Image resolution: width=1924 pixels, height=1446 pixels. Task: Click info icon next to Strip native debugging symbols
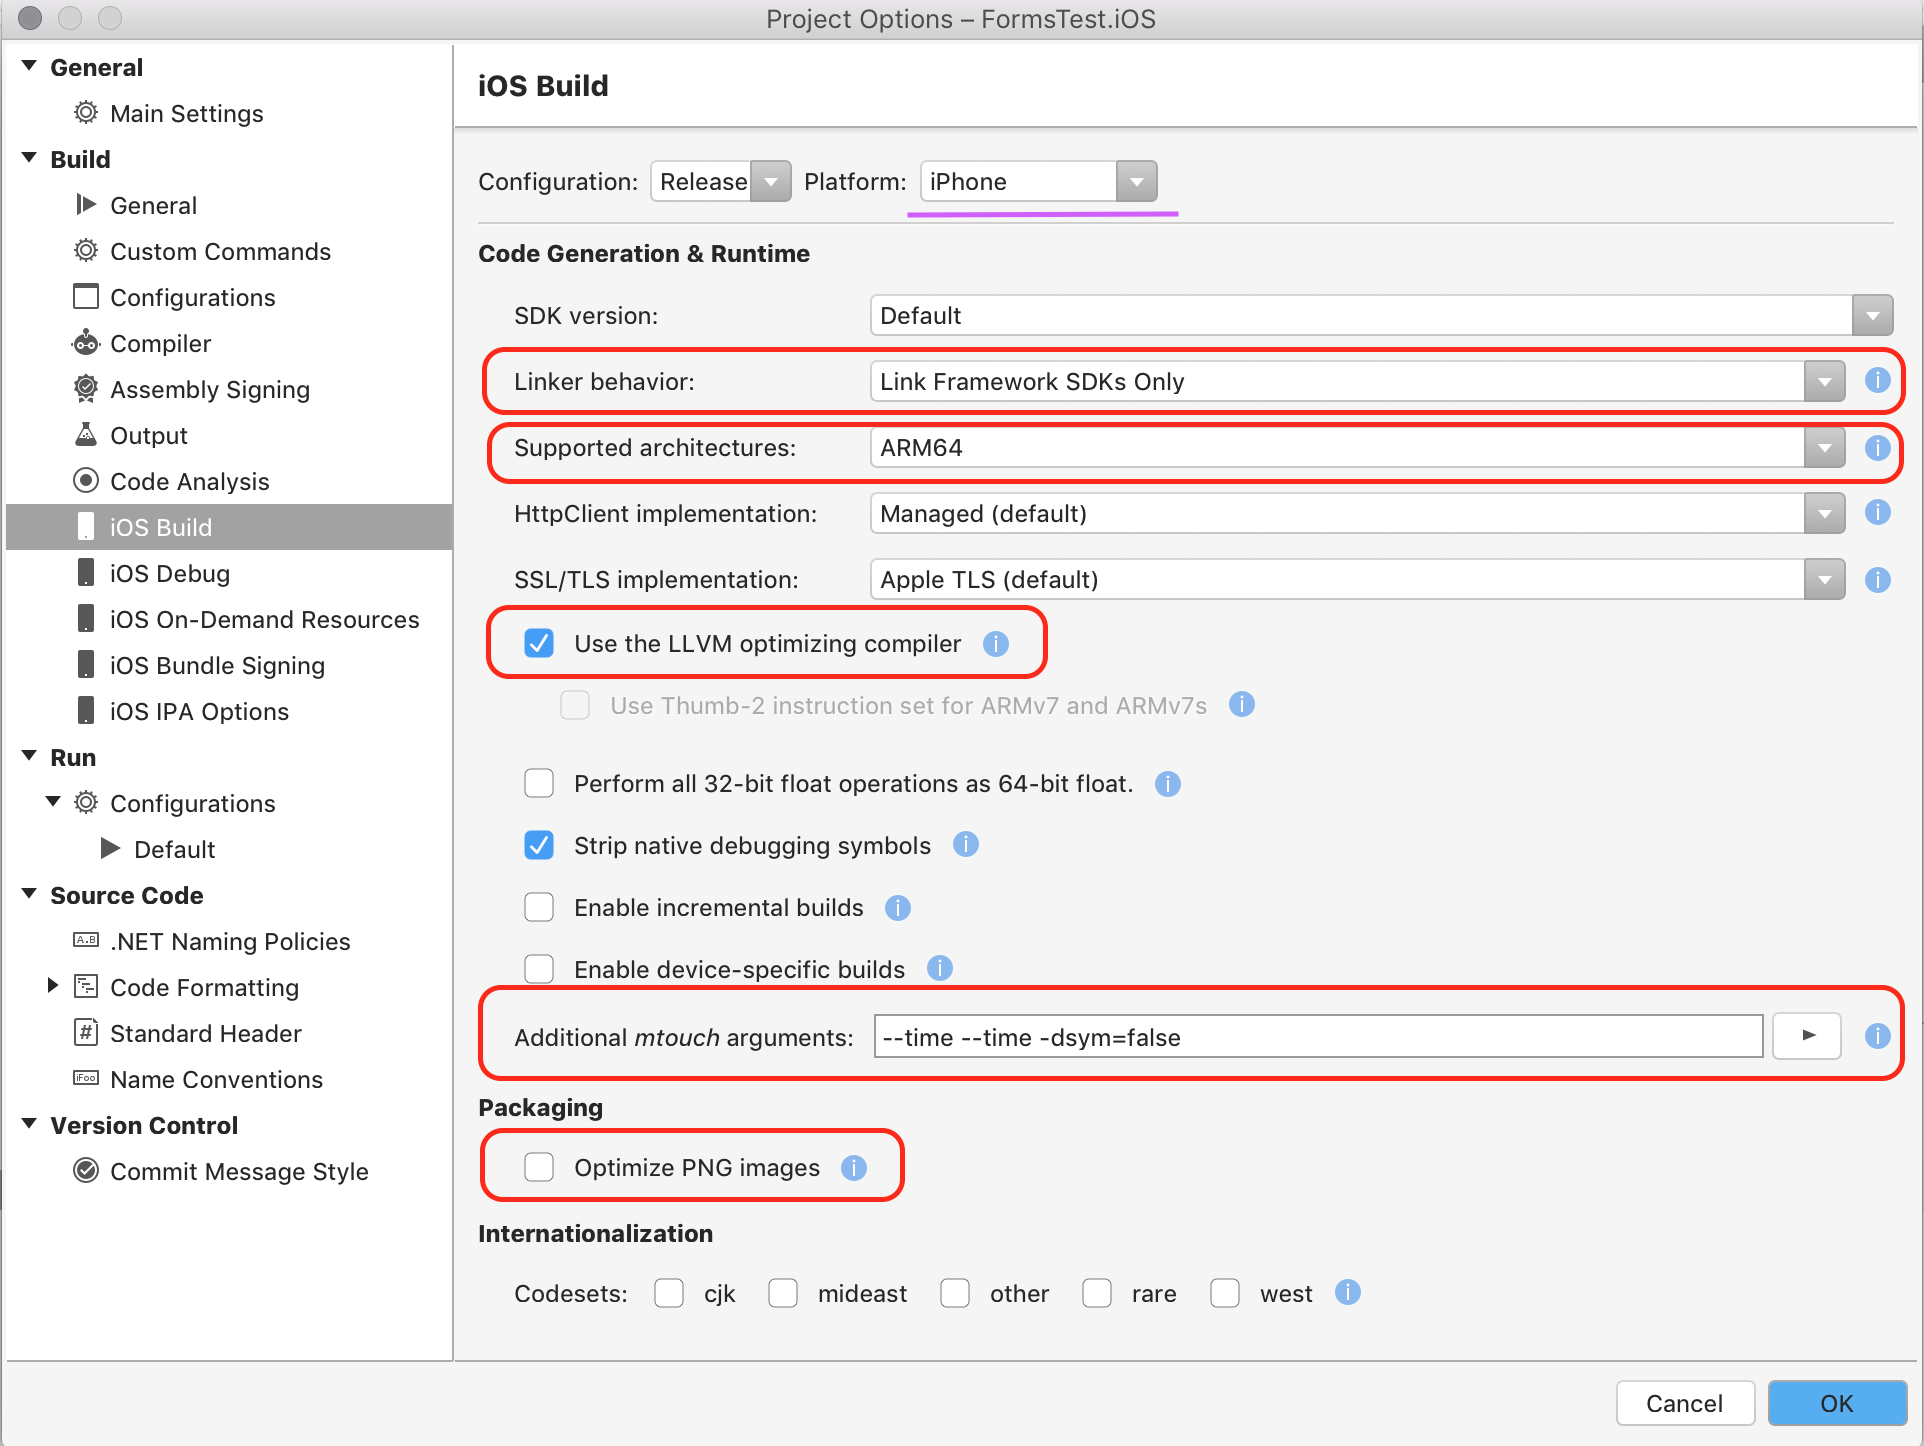point(965,845)
